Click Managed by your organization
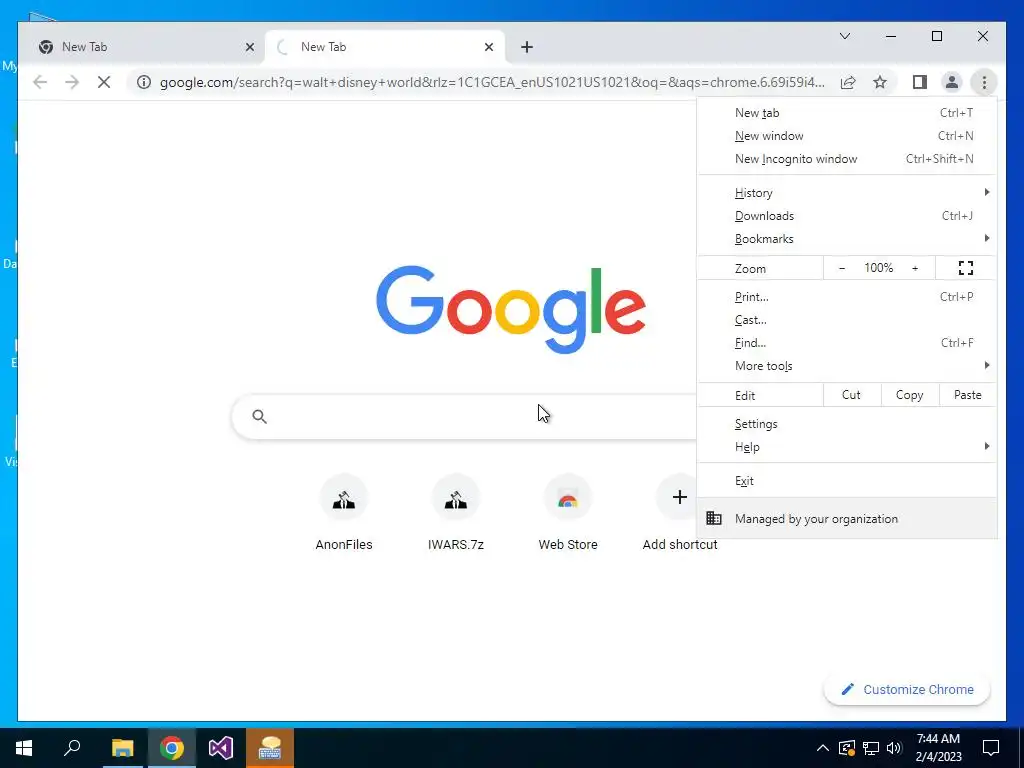 (847, 519)
